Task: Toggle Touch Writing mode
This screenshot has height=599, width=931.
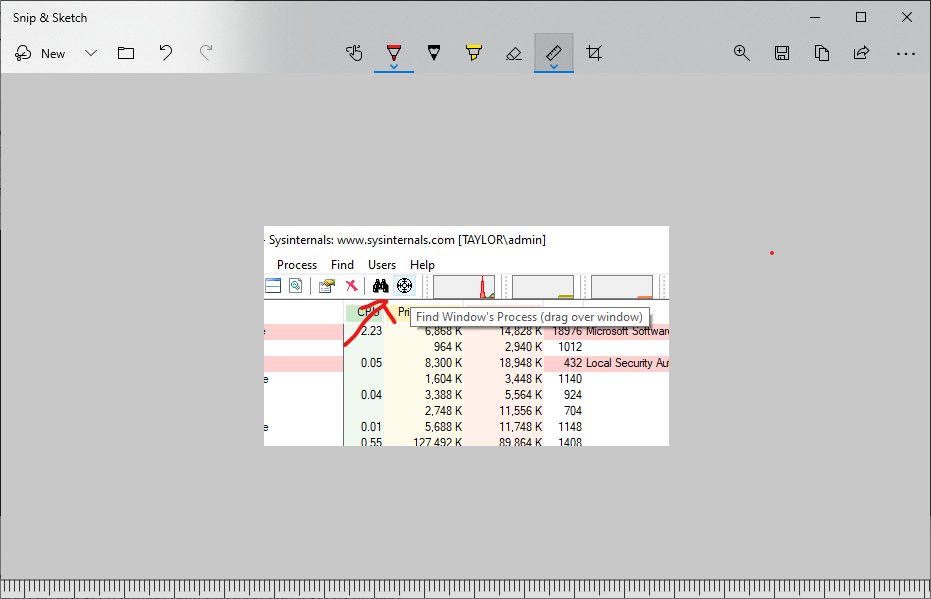Action: [354, 53]
